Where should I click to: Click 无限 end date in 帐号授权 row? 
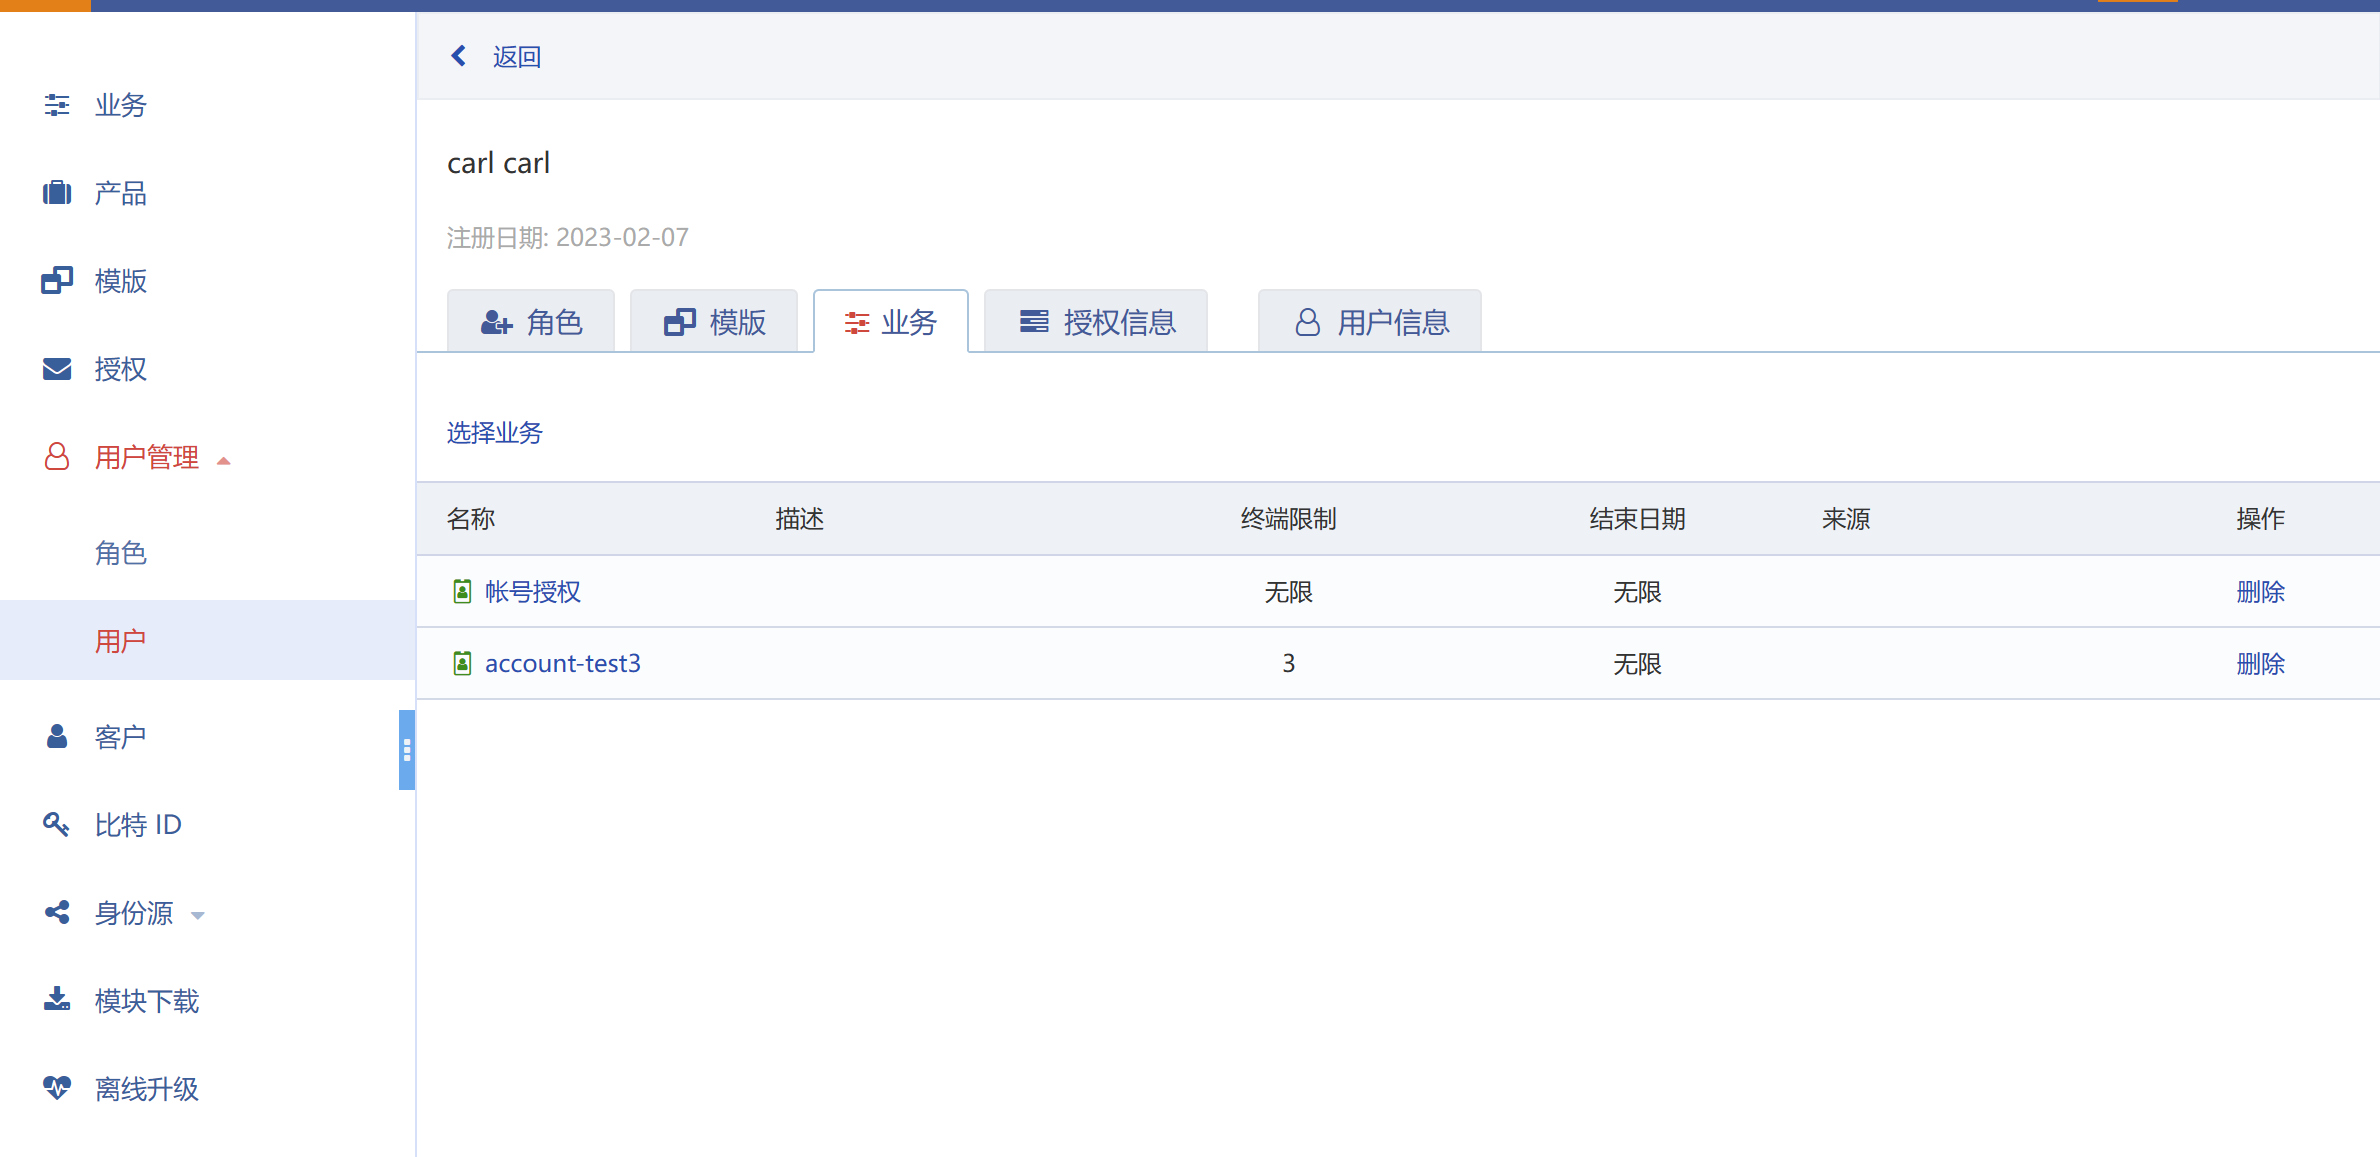coord(1638,592)
